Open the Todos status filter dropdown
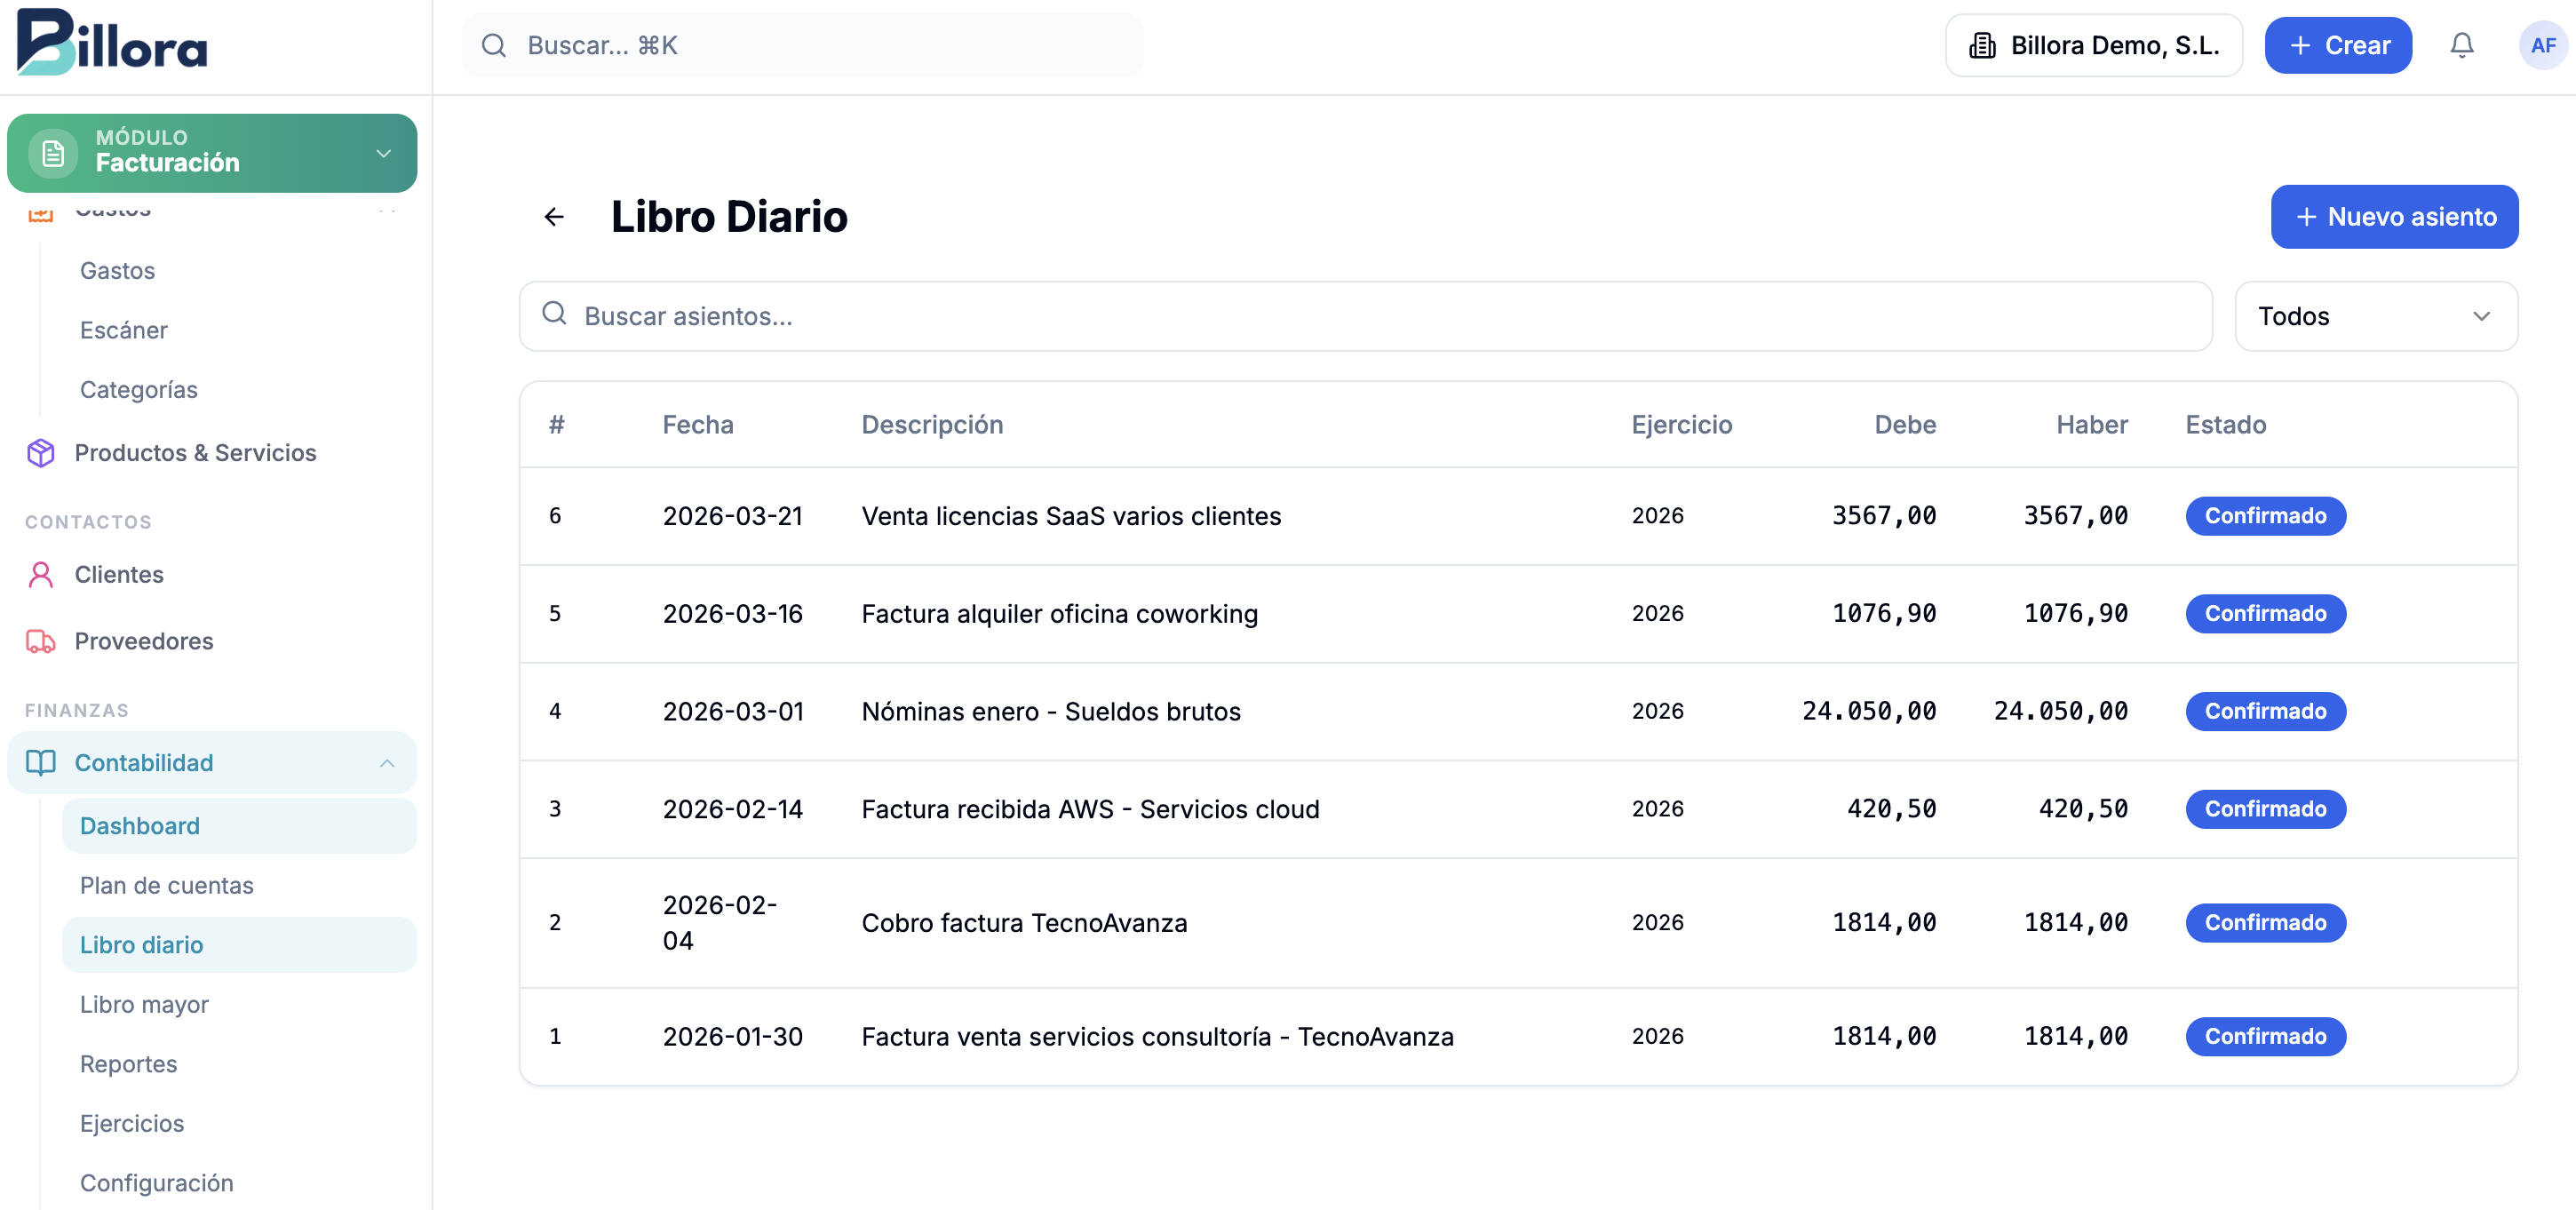This screenshot has width=2576, height=1210. coord(2375,316)
